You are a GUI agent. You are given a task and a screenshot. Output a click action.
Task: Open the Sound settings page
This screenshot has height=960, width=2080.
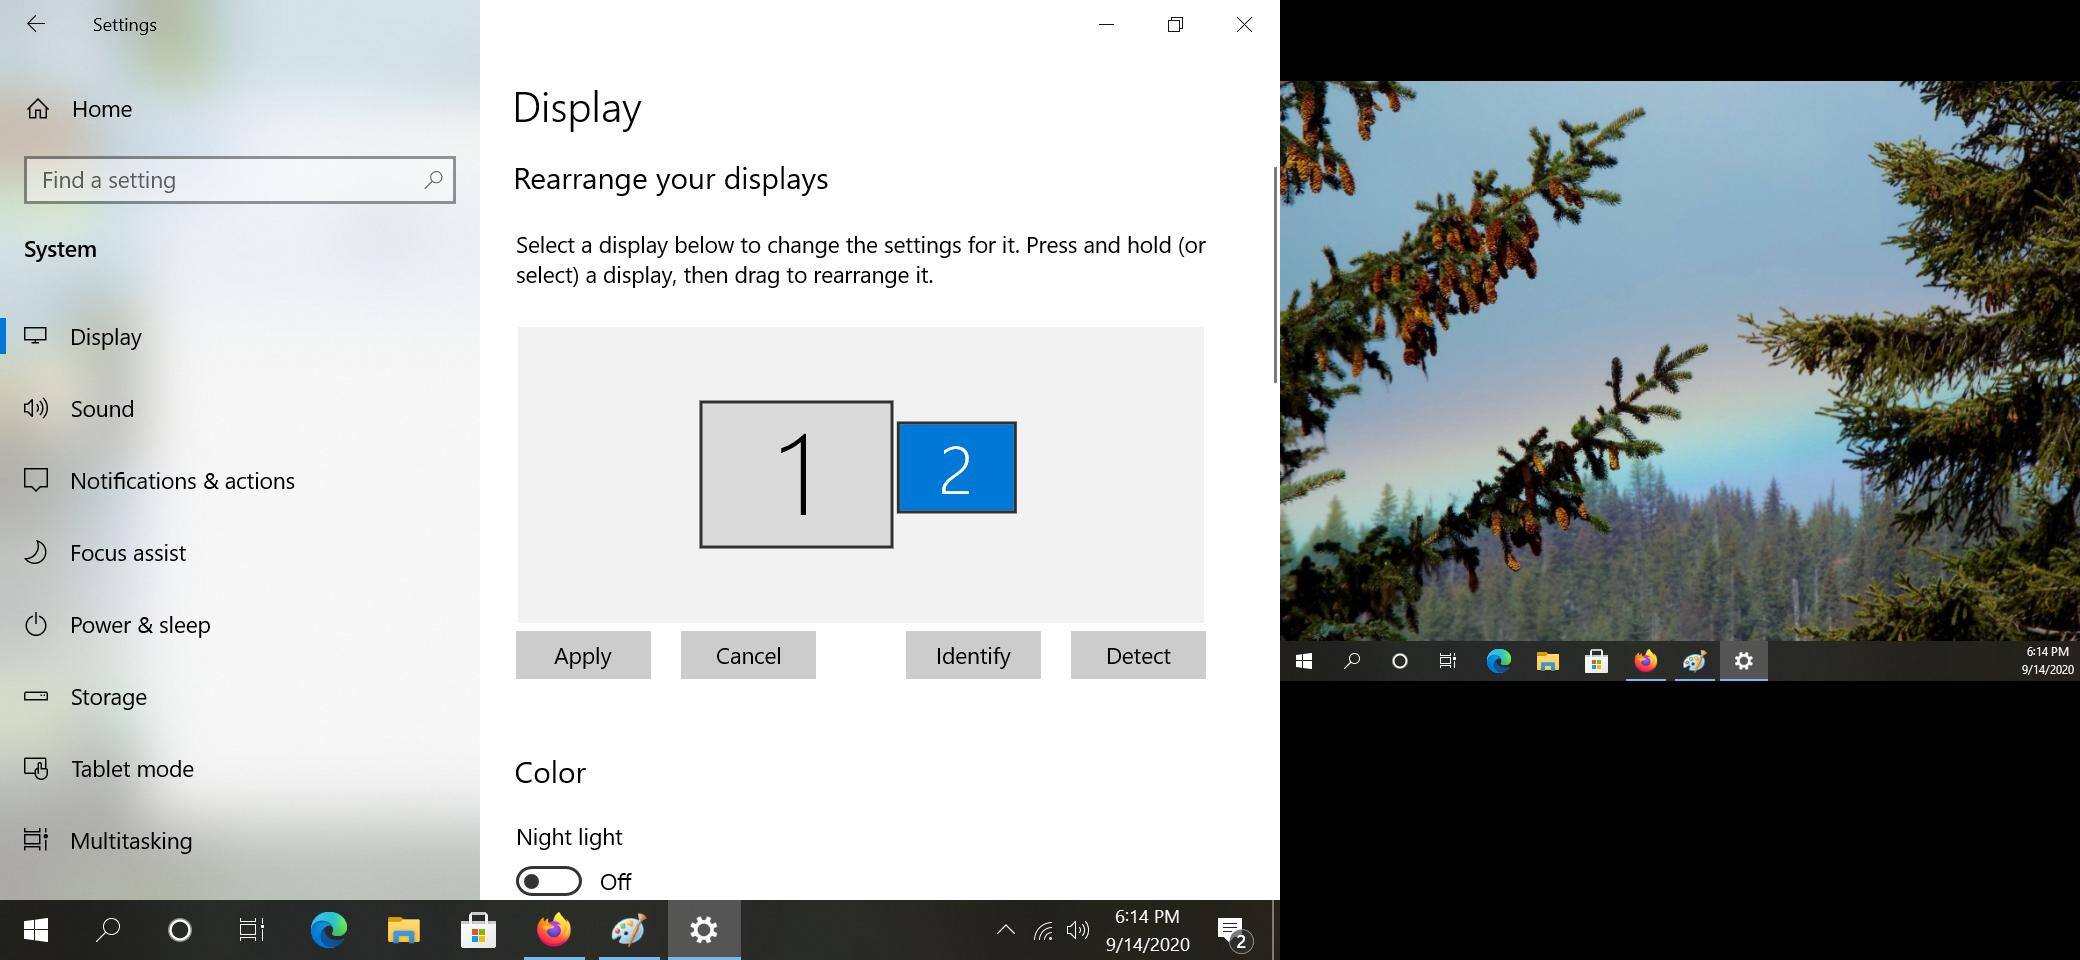point(101,409)
